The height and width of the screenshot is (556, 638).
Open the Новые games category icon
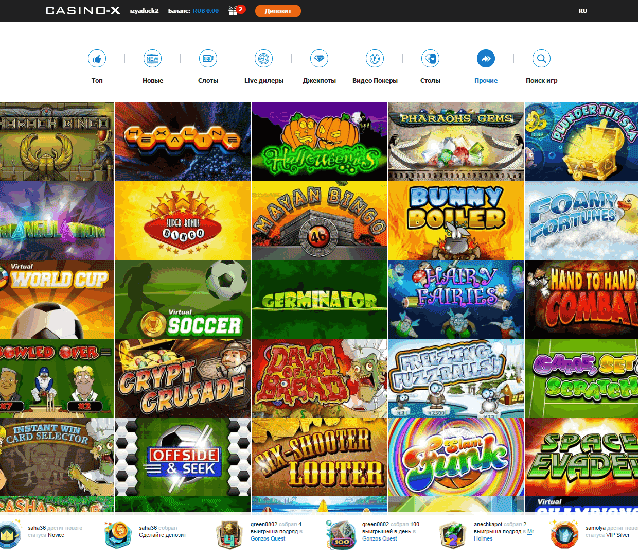click(153, 59)
